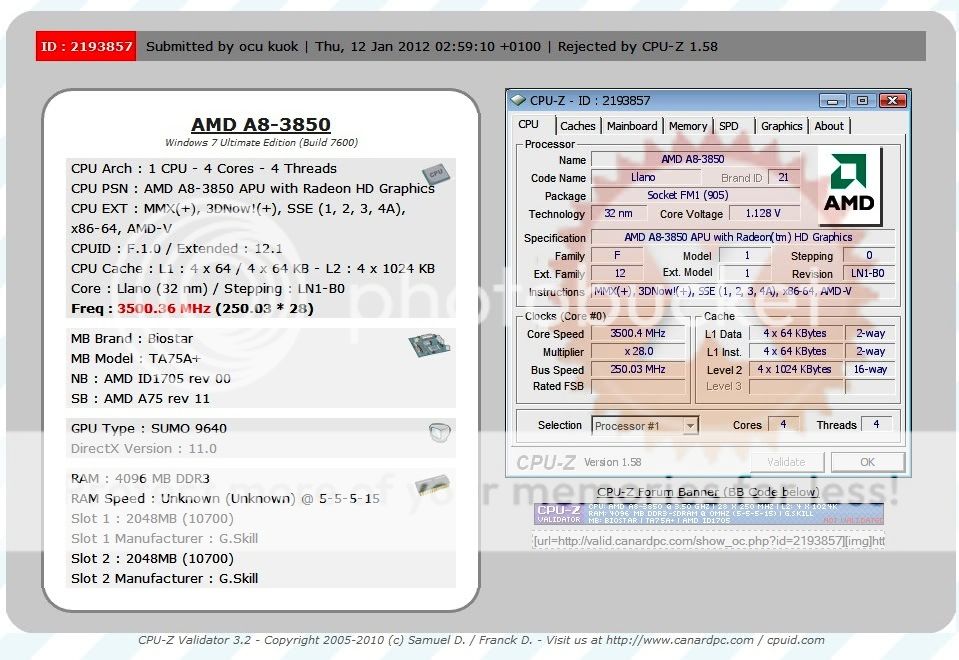Click the Validator copyright footer text
959x660 pixels.
tap(481, 640)
